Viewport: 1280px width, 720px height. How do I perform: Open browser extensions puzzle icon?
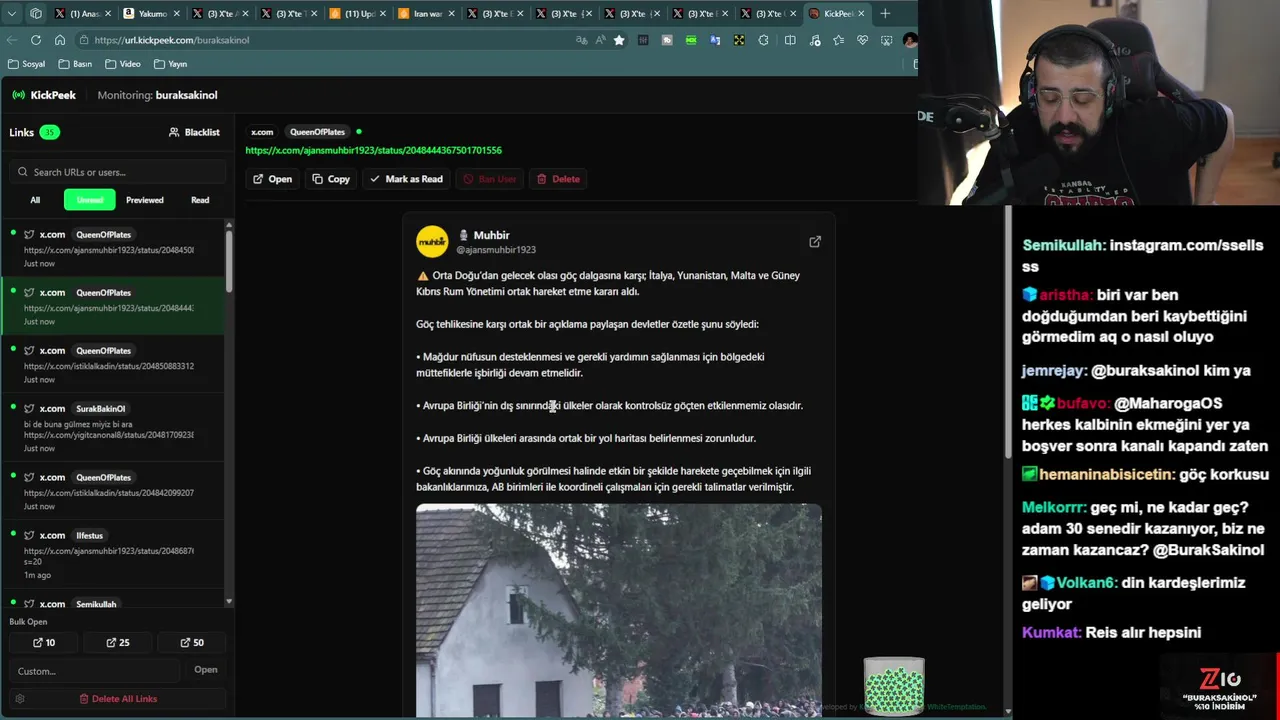pos(764,40)
